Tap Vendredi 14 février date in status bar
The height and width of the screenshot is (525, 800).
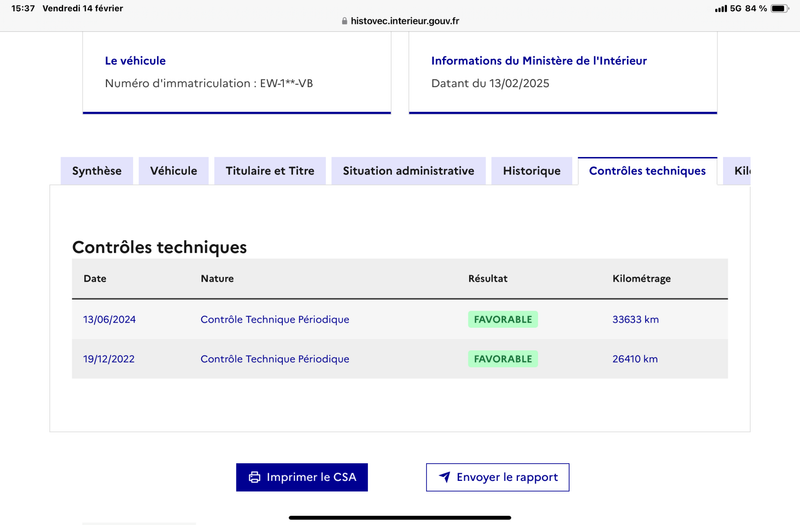pos(83,8)
